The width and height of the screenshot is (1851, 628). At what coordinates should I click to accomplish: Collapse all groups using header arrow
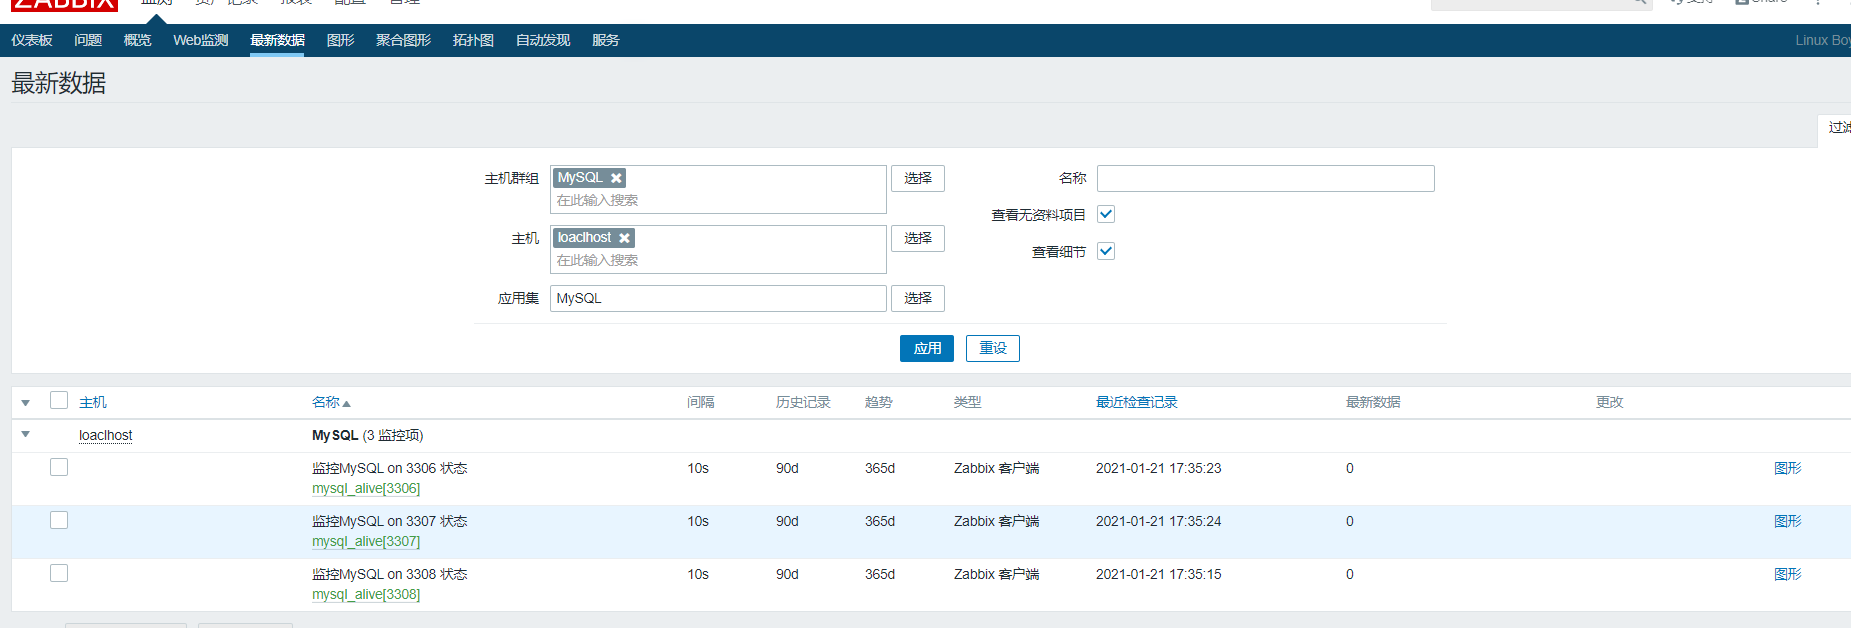click(x=26, y=403)
